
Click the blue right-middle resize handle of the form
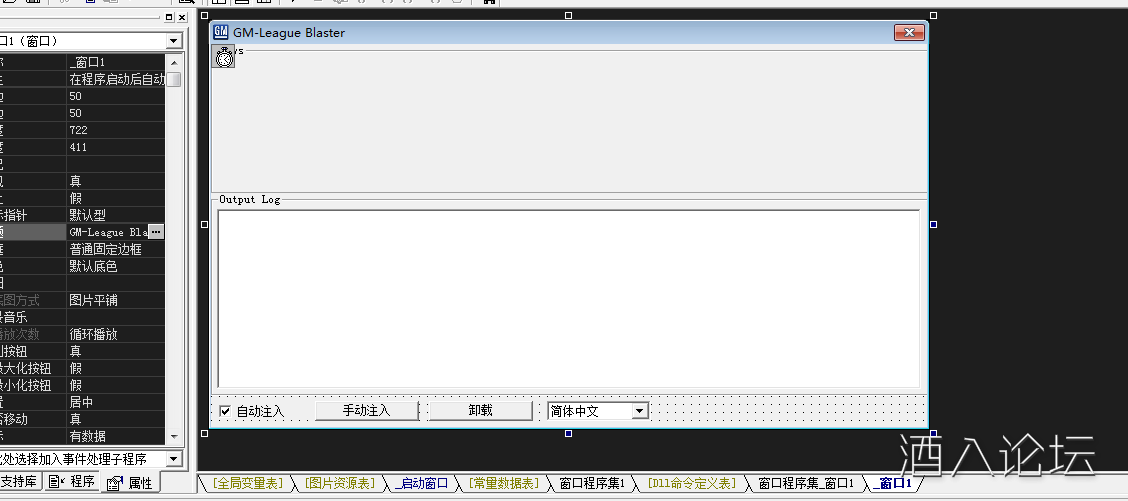934,225
